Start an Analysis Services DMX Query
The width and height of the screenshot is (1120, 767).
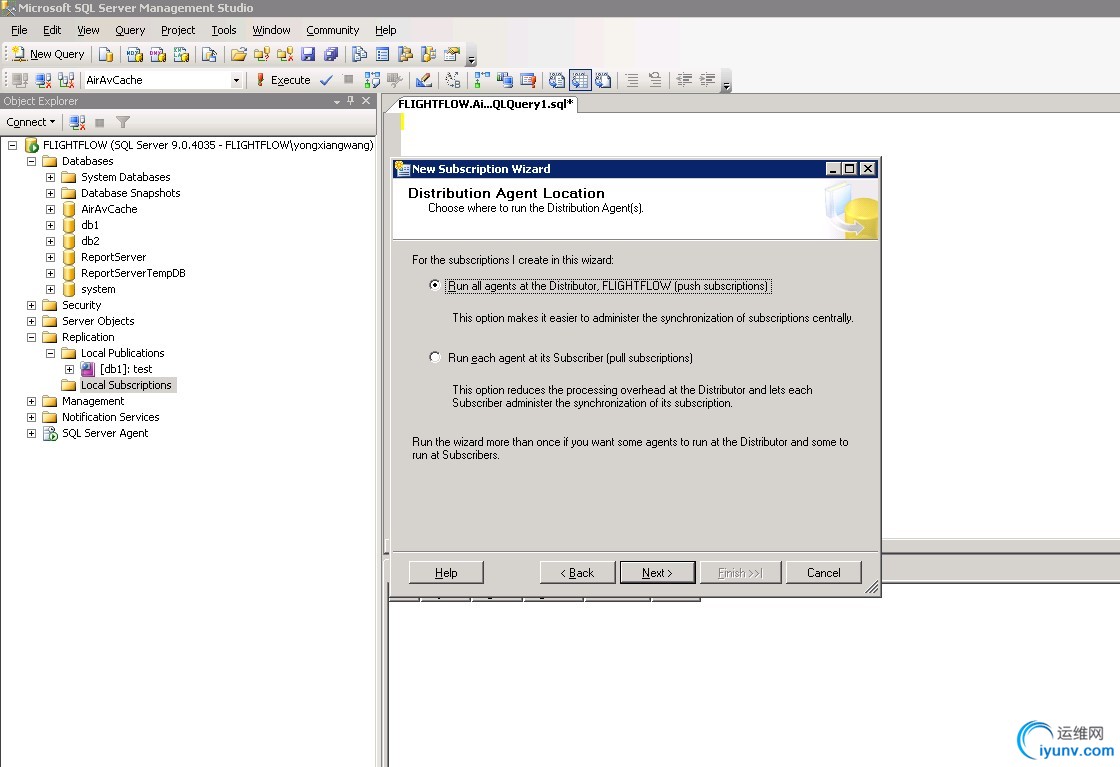(158, 54)
